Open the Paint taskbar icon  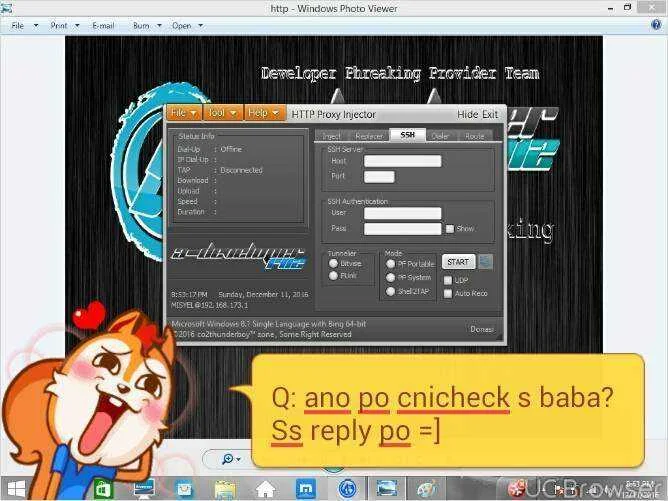pyautogui.click(x=427, y=489)
